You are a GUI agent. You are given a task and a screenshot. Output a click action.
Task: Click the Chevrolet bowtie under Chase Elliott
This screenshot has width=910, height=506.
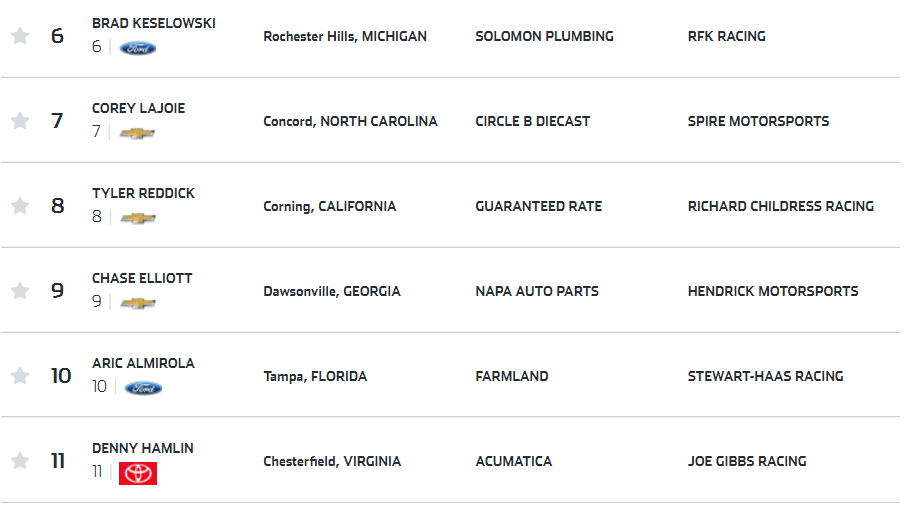[x=138, y=303]
